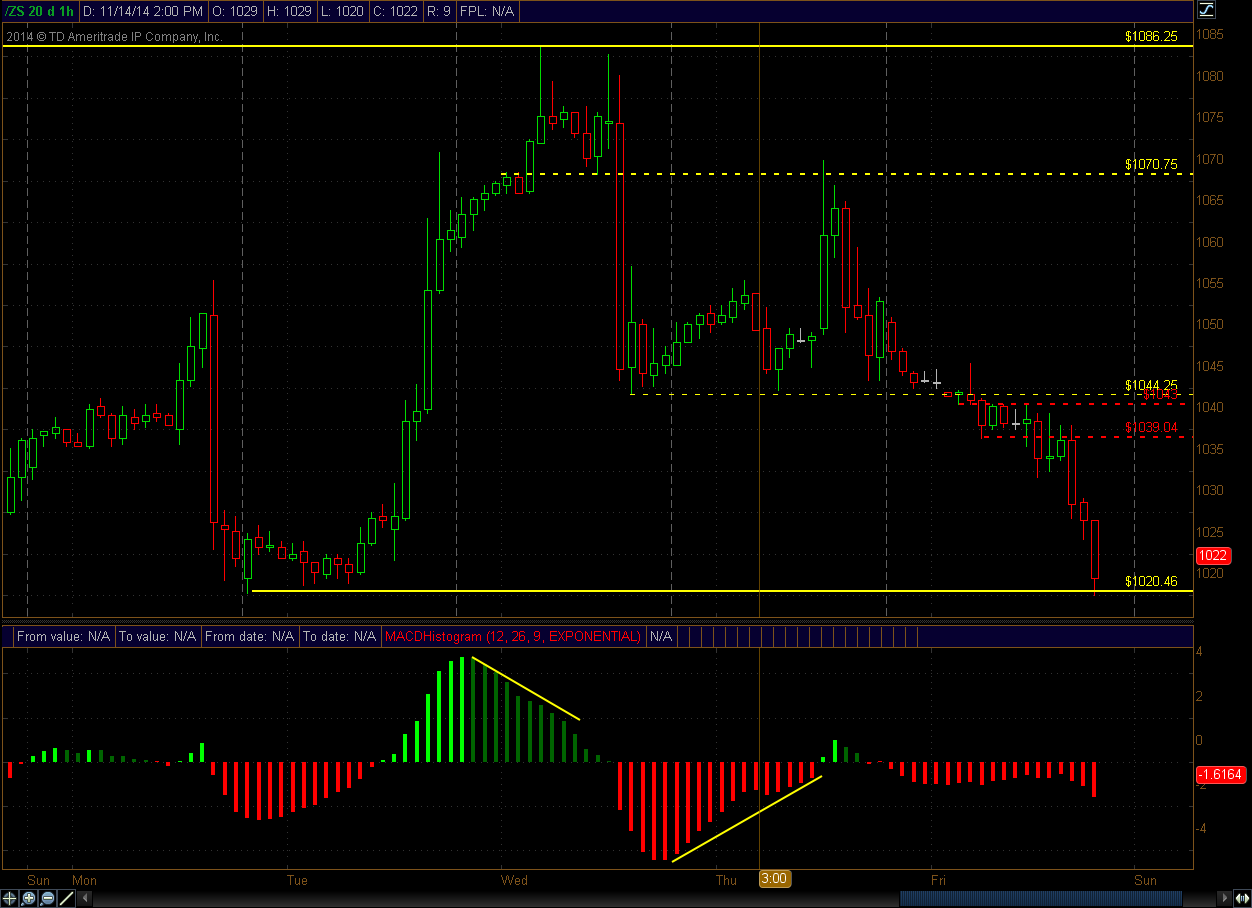Click the $1020.46 price level label
This screenshot has width=1252, height=908.
1151,581
